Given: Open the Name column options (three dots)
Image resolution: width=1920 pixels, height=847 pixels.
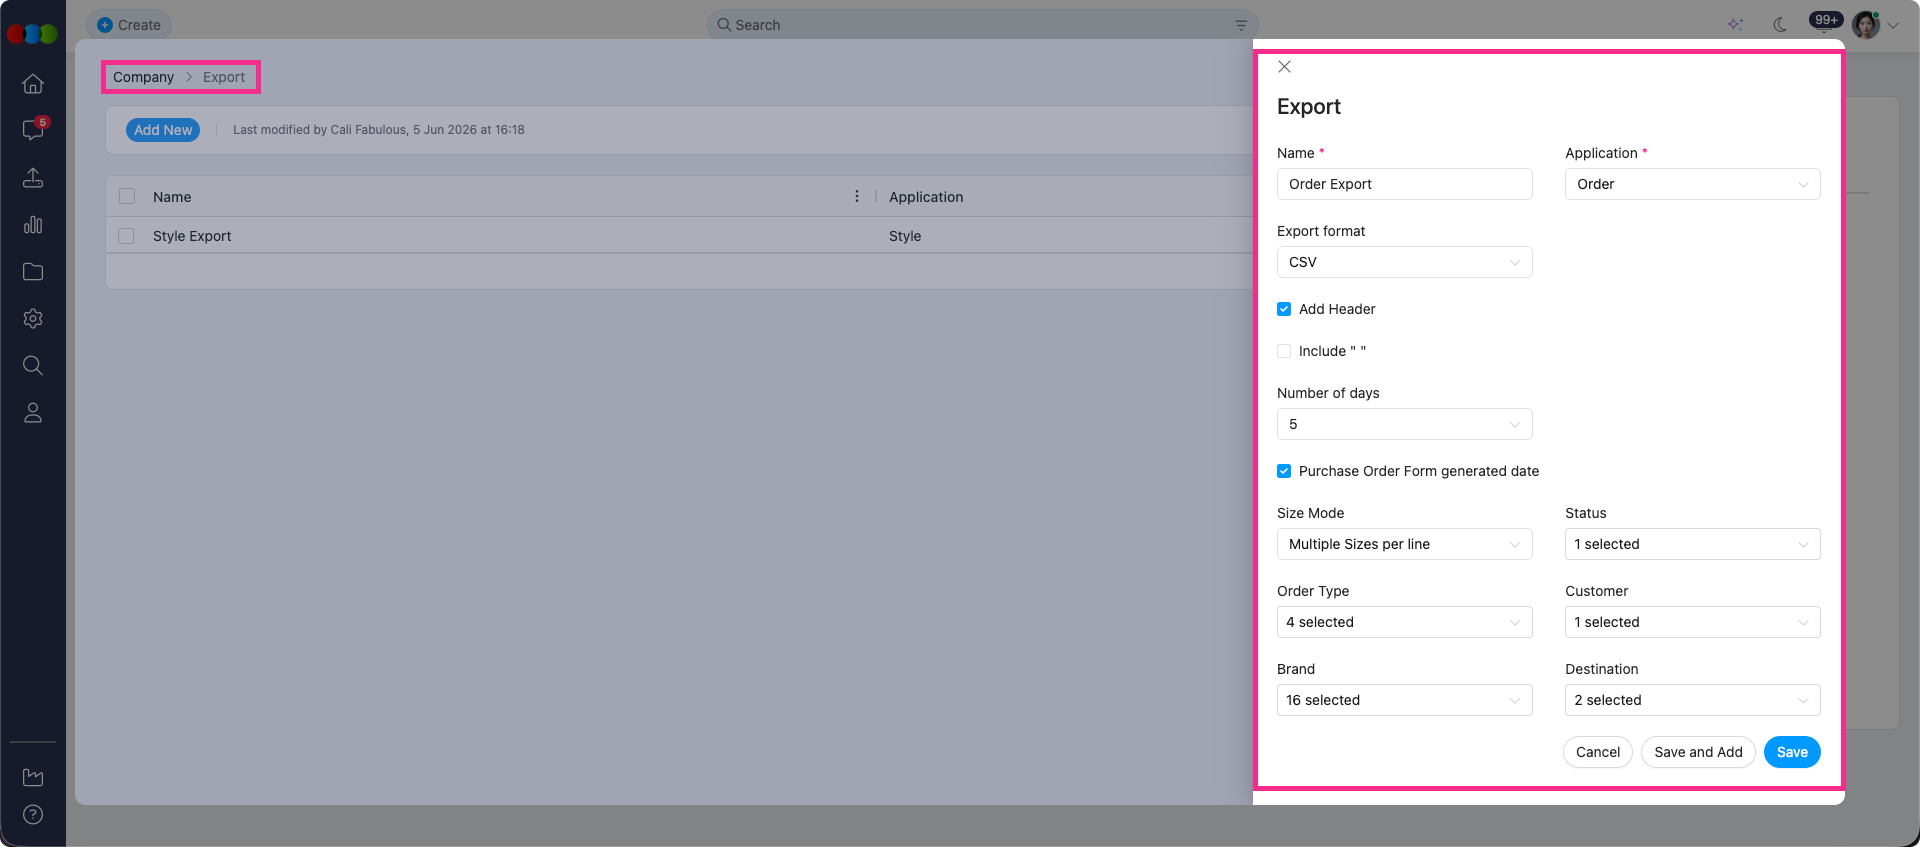Looking at the screenshot, I should click(857, 196).
